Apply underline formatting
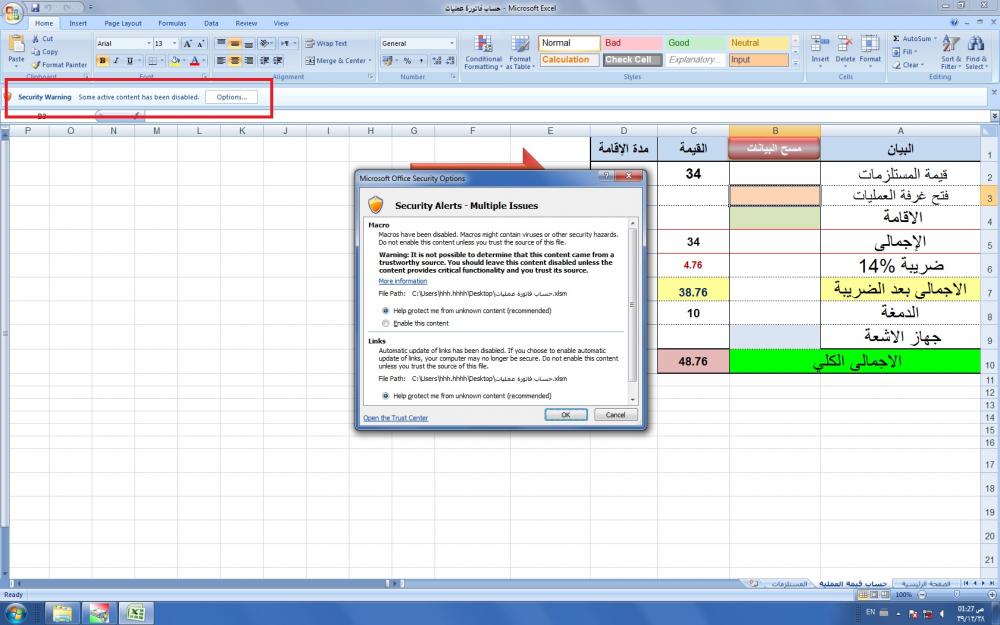The width and height of the screenshot is (1000, 625). pyautogui.click(x=129, y=61)
